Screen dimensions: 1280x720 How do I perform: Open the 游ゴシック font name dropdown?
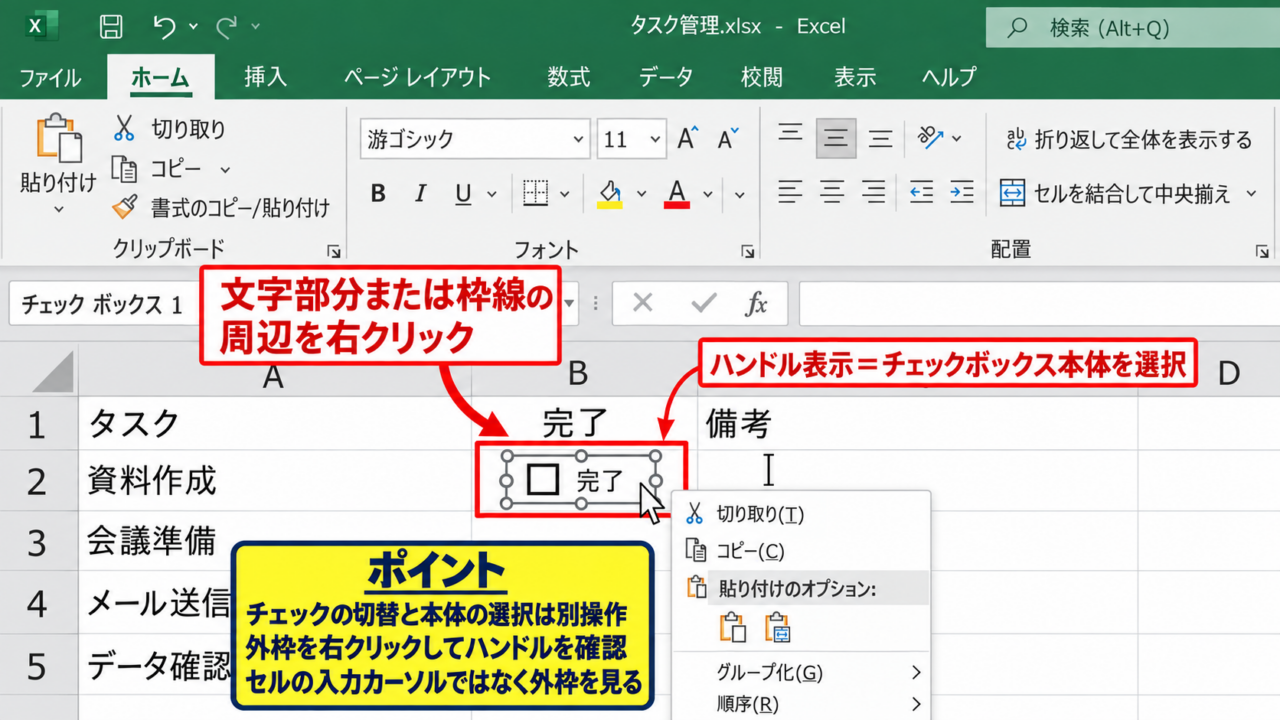tap(474, 139)
